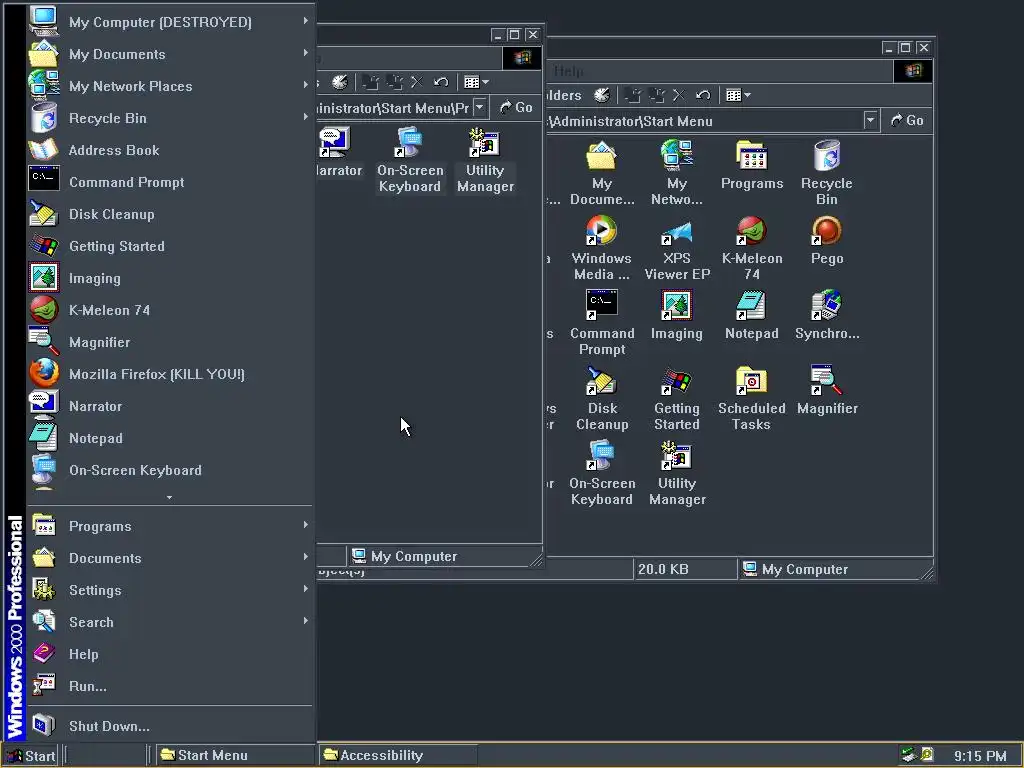Open Recycle Bin from Start menu
Image resolution: width=1024 pixels, height=768 pixels.
click(x=170, y=118)
